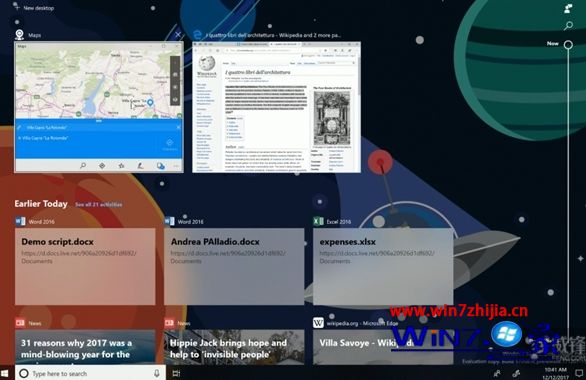Click the Task View taskbar button
The width and height of the screenshot is (586, 380).
(176, 373)
